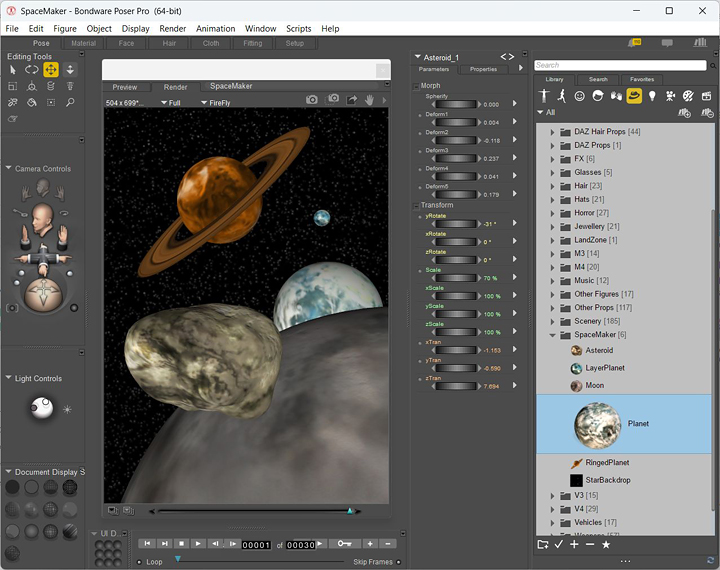Toggle the Loop playback option
Image resolution: width=720 pixels, height=570 pixels.
click(x=139, y=562)
